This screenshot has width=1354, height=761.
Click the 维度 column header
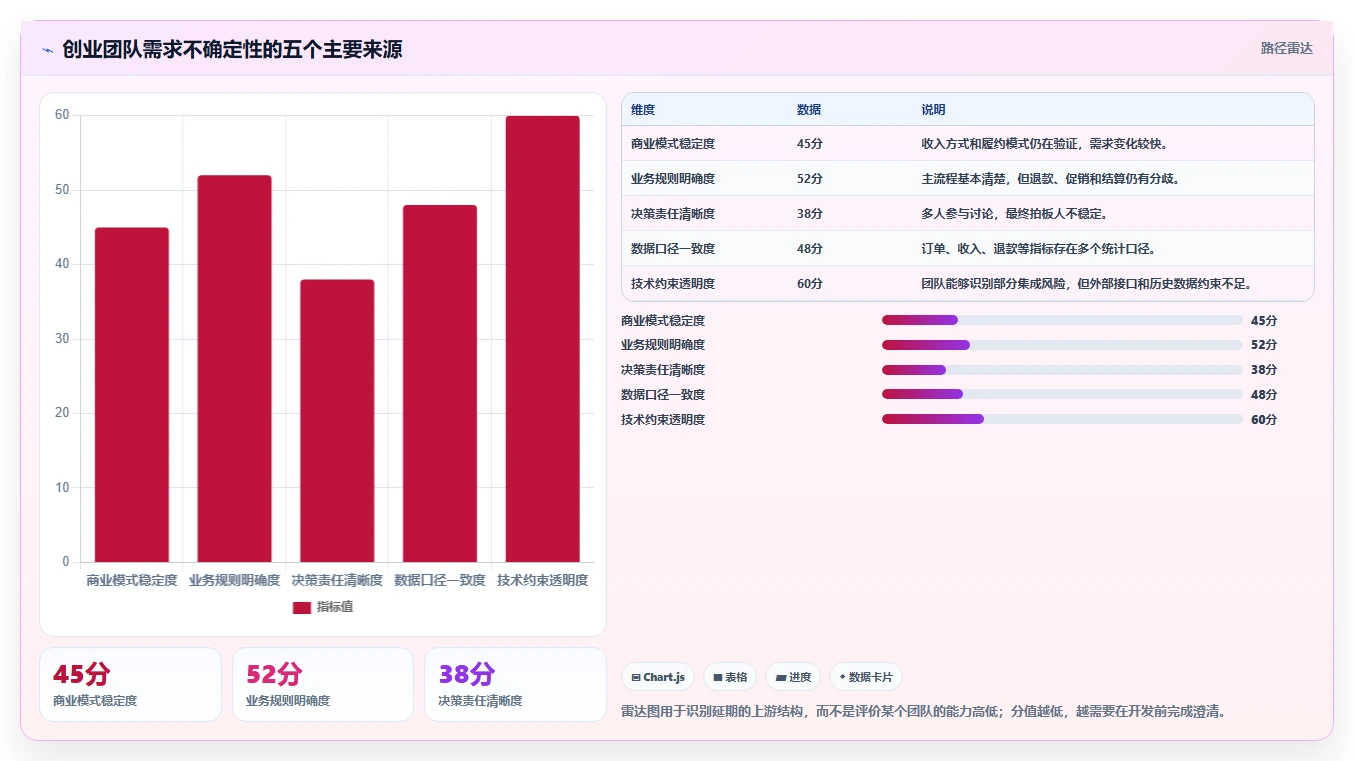tap(643, 110)
